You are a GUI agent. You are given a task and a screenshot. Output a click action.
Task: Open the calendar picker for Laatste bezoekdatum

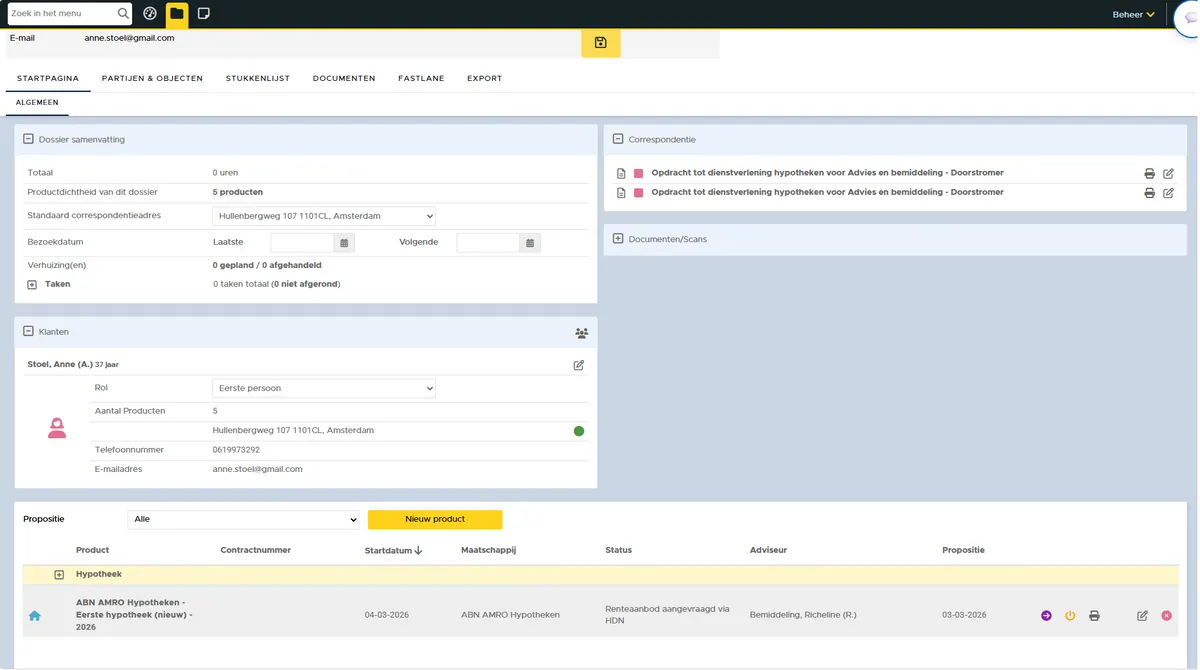coord(344,243)
